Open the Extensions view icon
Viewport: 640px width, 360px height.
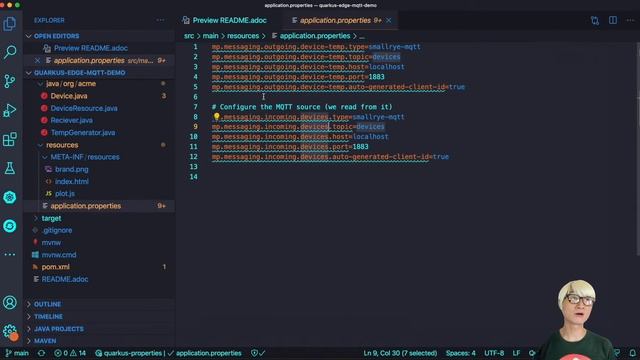10,139
